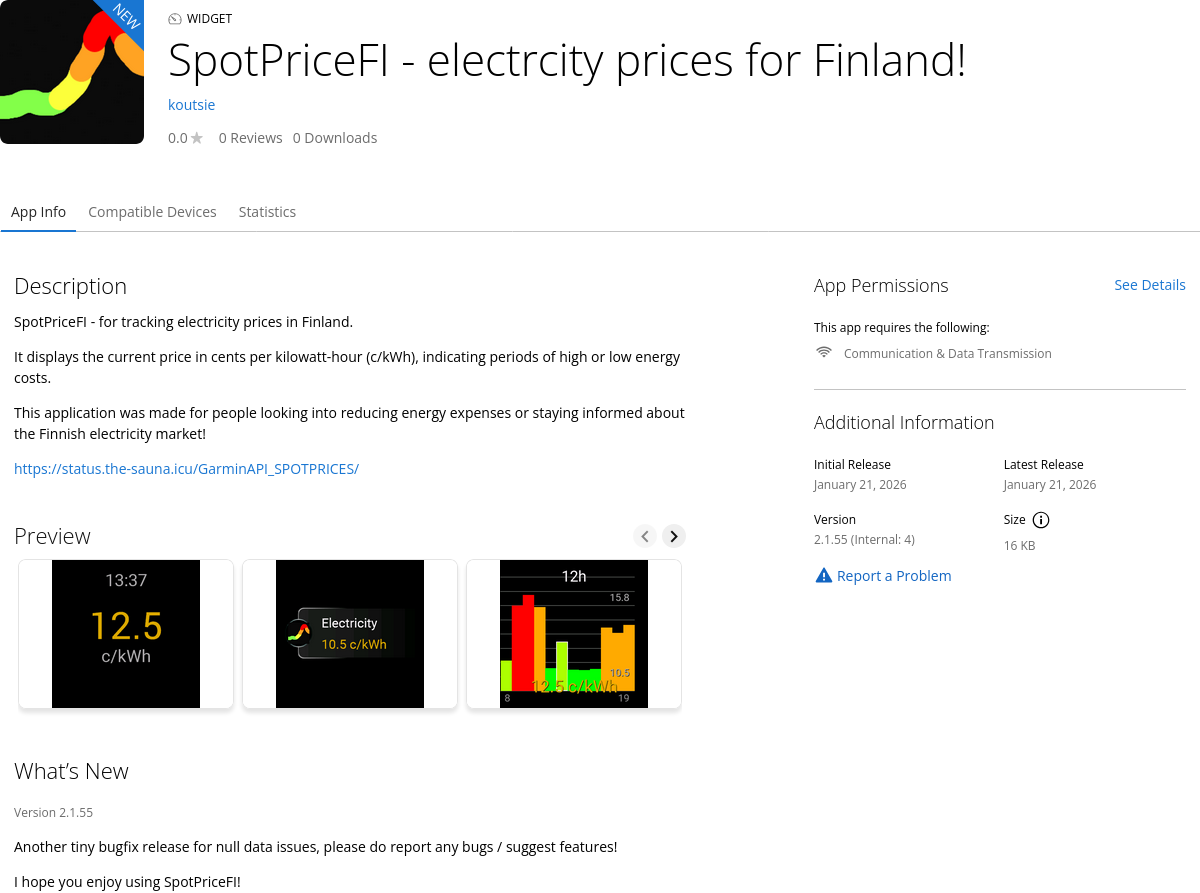1200x893 pixels.
Task: Click the warning triangle report icon
Action: click(x=824, y=576)
